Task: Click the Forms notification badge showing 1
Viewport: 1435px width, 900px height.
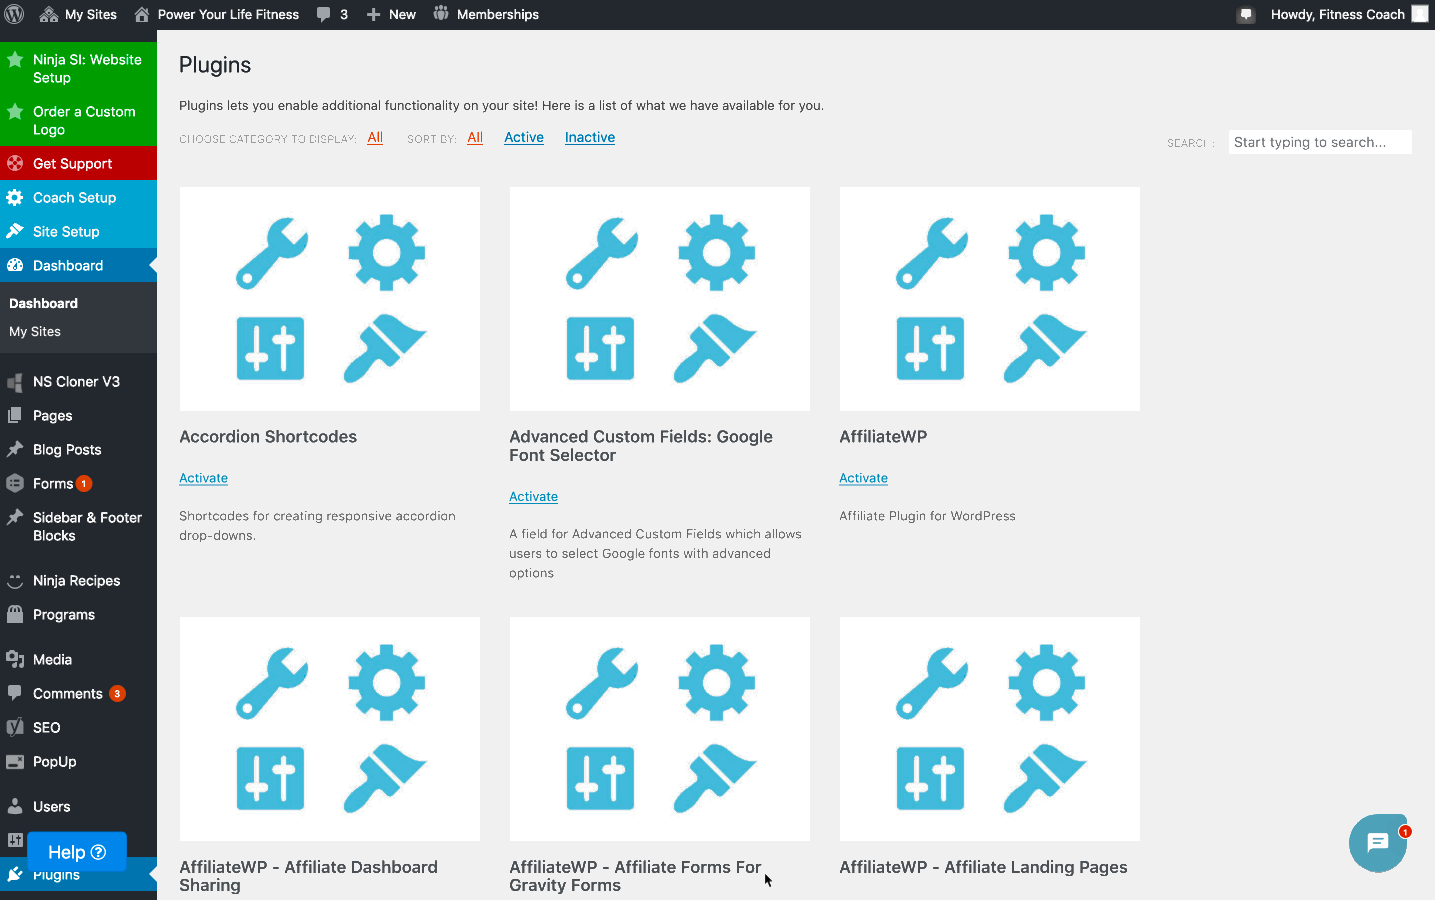Action: point(84,483)
